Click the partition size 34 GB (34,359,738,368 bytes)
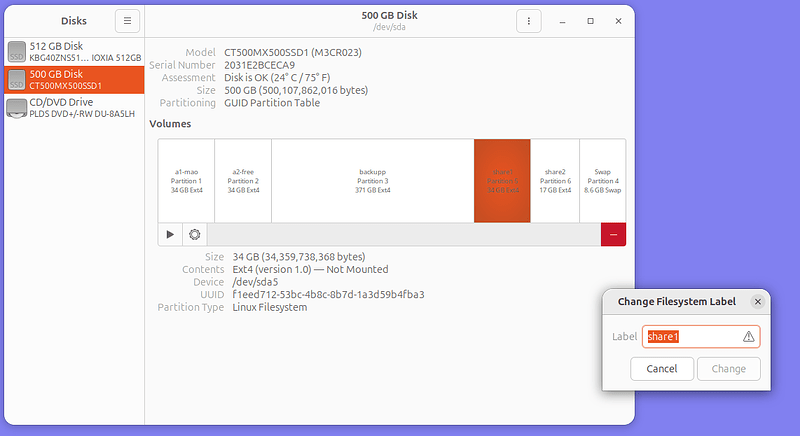Viewport: 800px width, 436px height. 299,257
